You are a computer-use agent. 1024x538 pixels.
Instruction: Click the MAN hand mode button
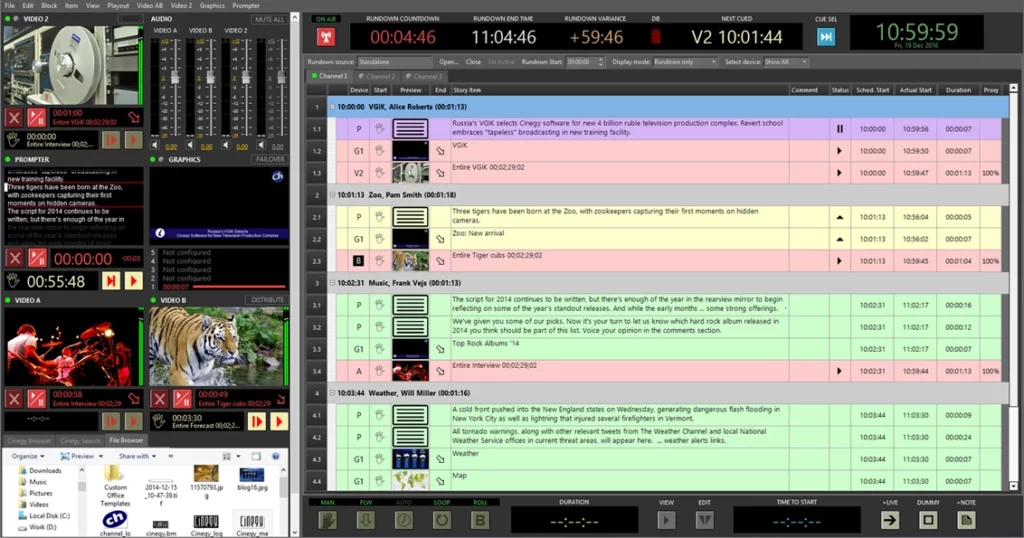pyautogui.click(x=327, y=520)
